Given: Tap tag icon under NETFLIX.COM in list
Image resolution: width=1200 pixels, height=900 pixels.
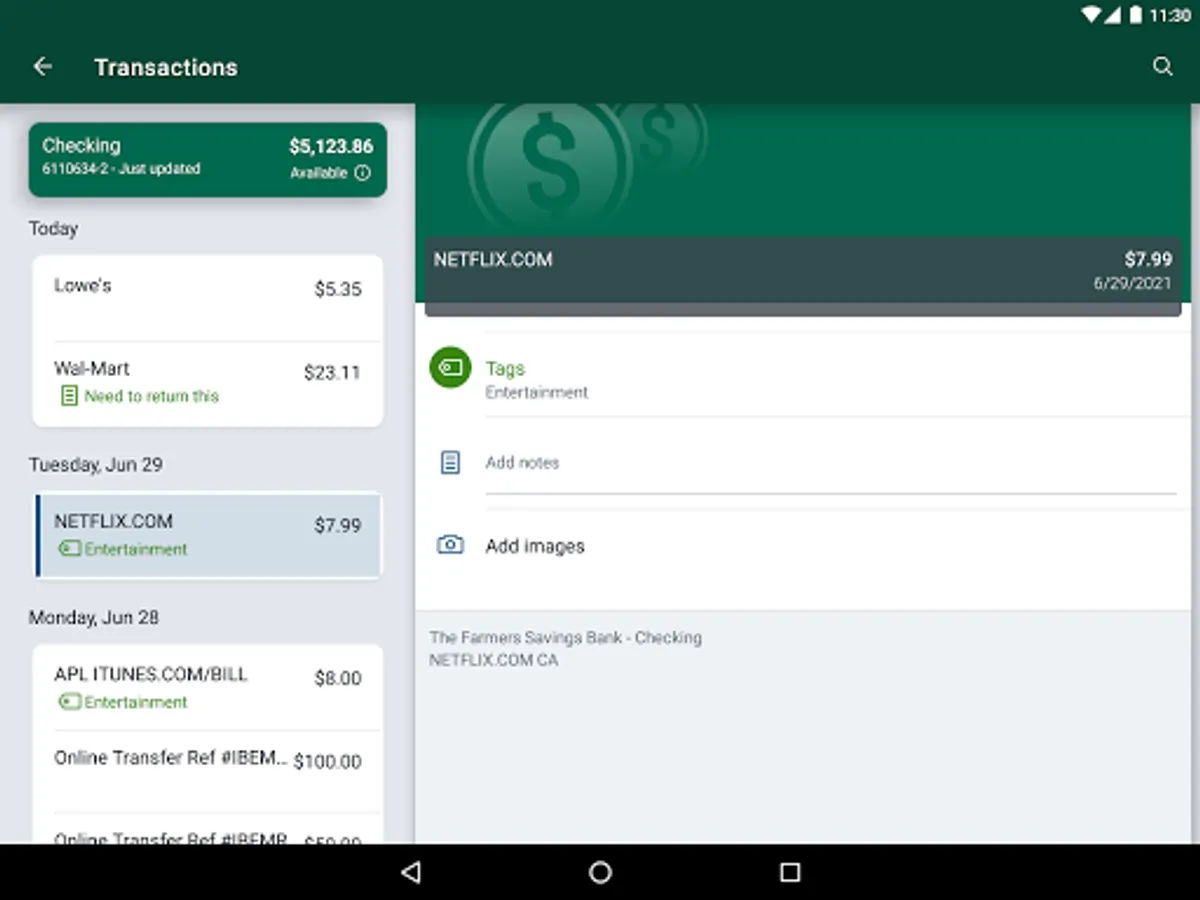Looking at the screenshot, I should (69, 549).
